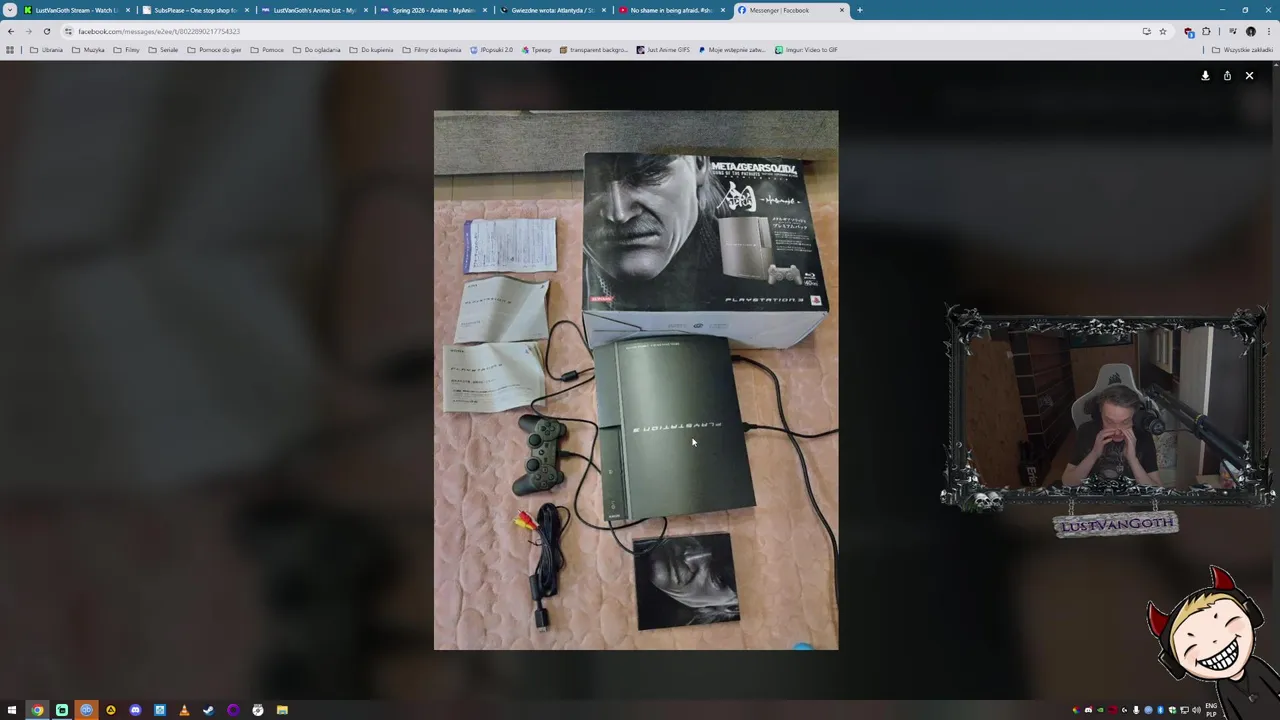Open the Chrome three-dot menu

coord(1267,31)
